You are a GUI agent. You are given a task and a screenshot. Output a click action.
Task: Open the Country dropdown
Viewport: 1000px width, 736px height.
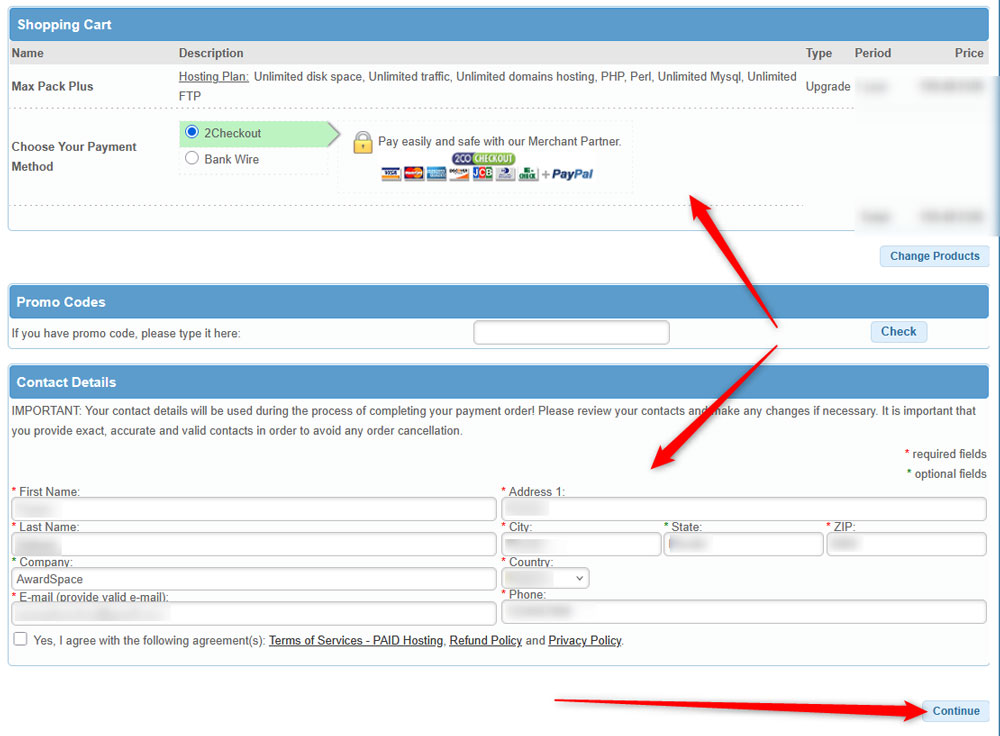coord(545,577)
